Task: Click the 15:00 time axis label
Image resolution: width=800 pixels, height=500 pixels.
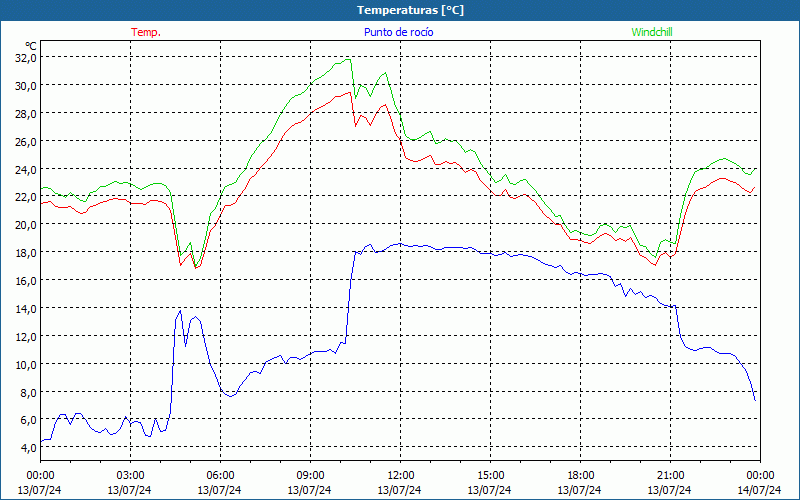Action: click(490, 476)
